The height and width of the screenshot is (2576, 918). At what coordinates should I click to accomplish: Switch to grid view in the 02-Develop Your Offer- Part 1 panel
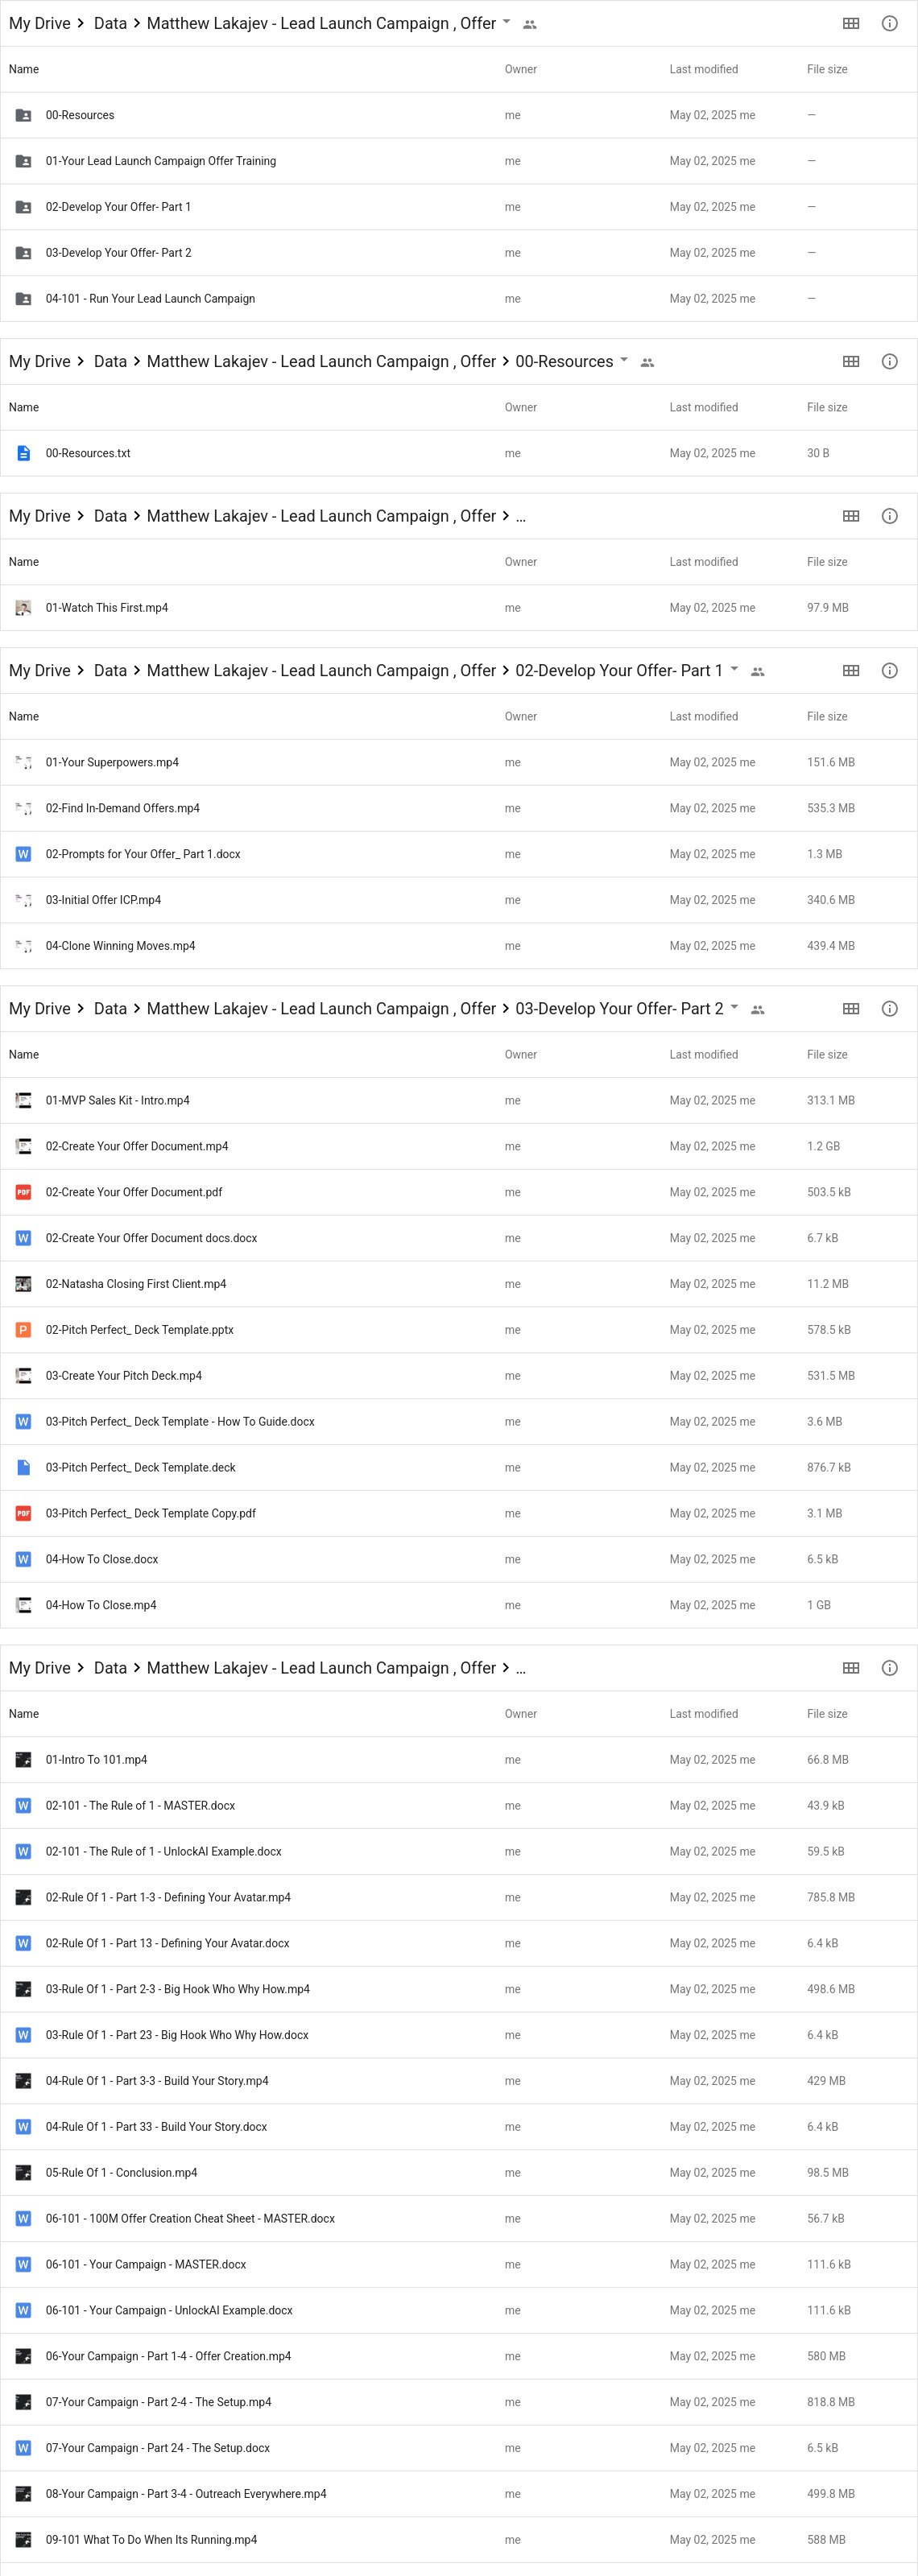851,670
